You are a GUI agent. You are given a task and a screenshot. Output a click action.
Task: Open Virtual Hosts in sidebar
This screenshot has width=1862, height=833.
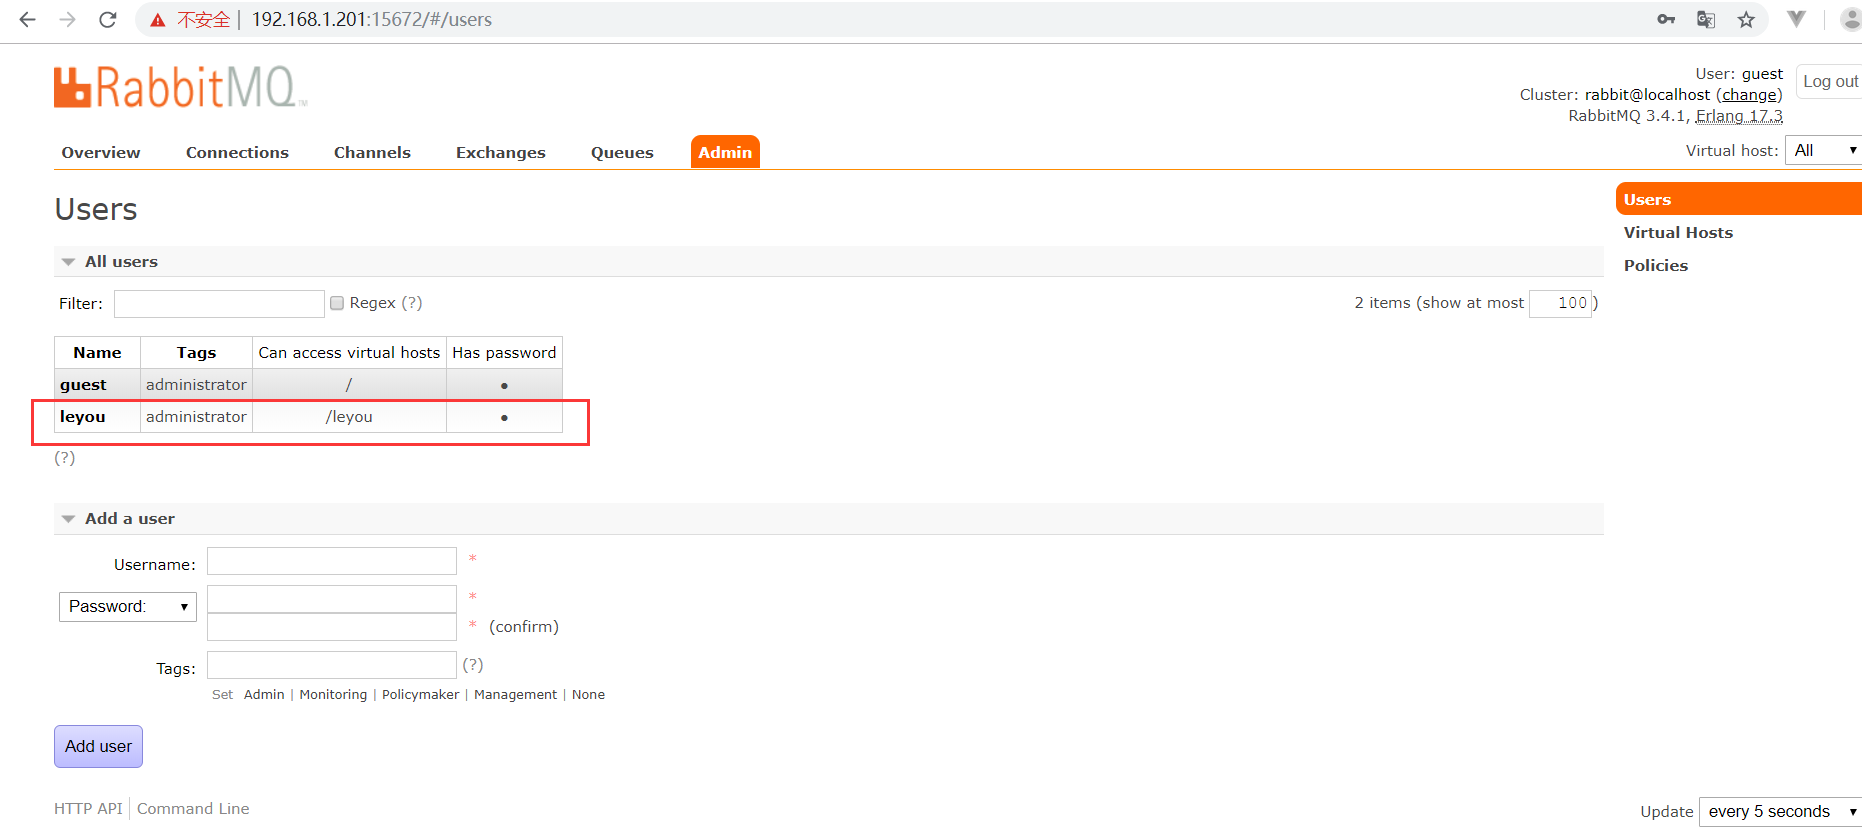pyautogui.click(x=1678, y=232)
